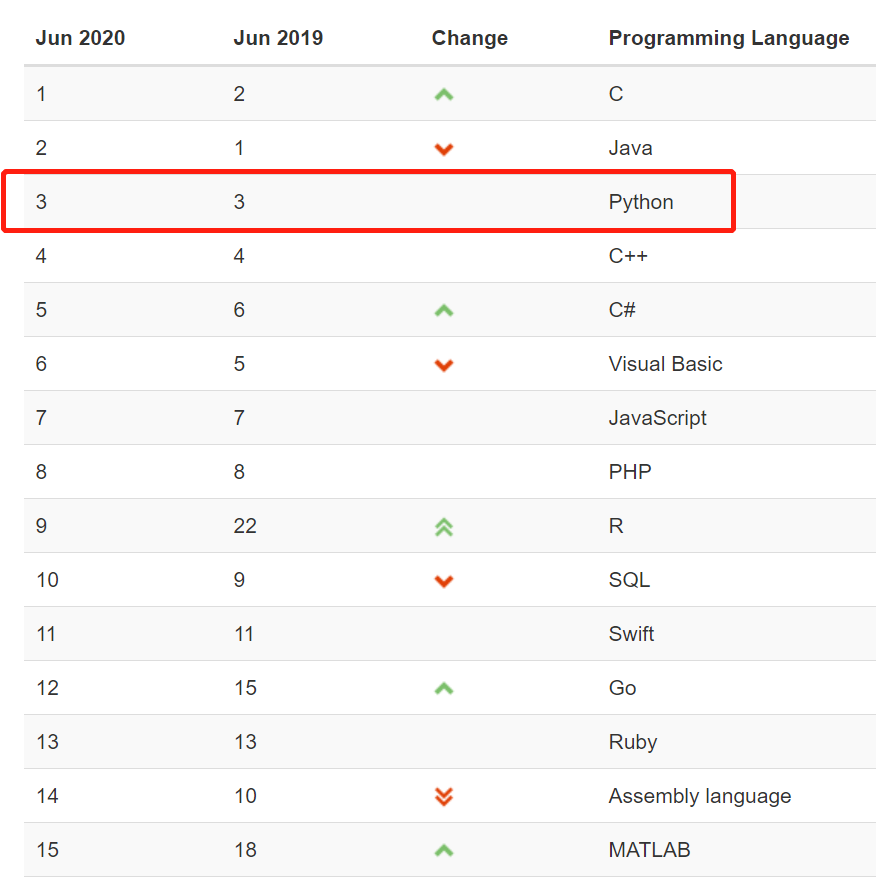Screen dimensions: 876x888
Task: Click the green up arrow in C row
Action: [444, 95]
